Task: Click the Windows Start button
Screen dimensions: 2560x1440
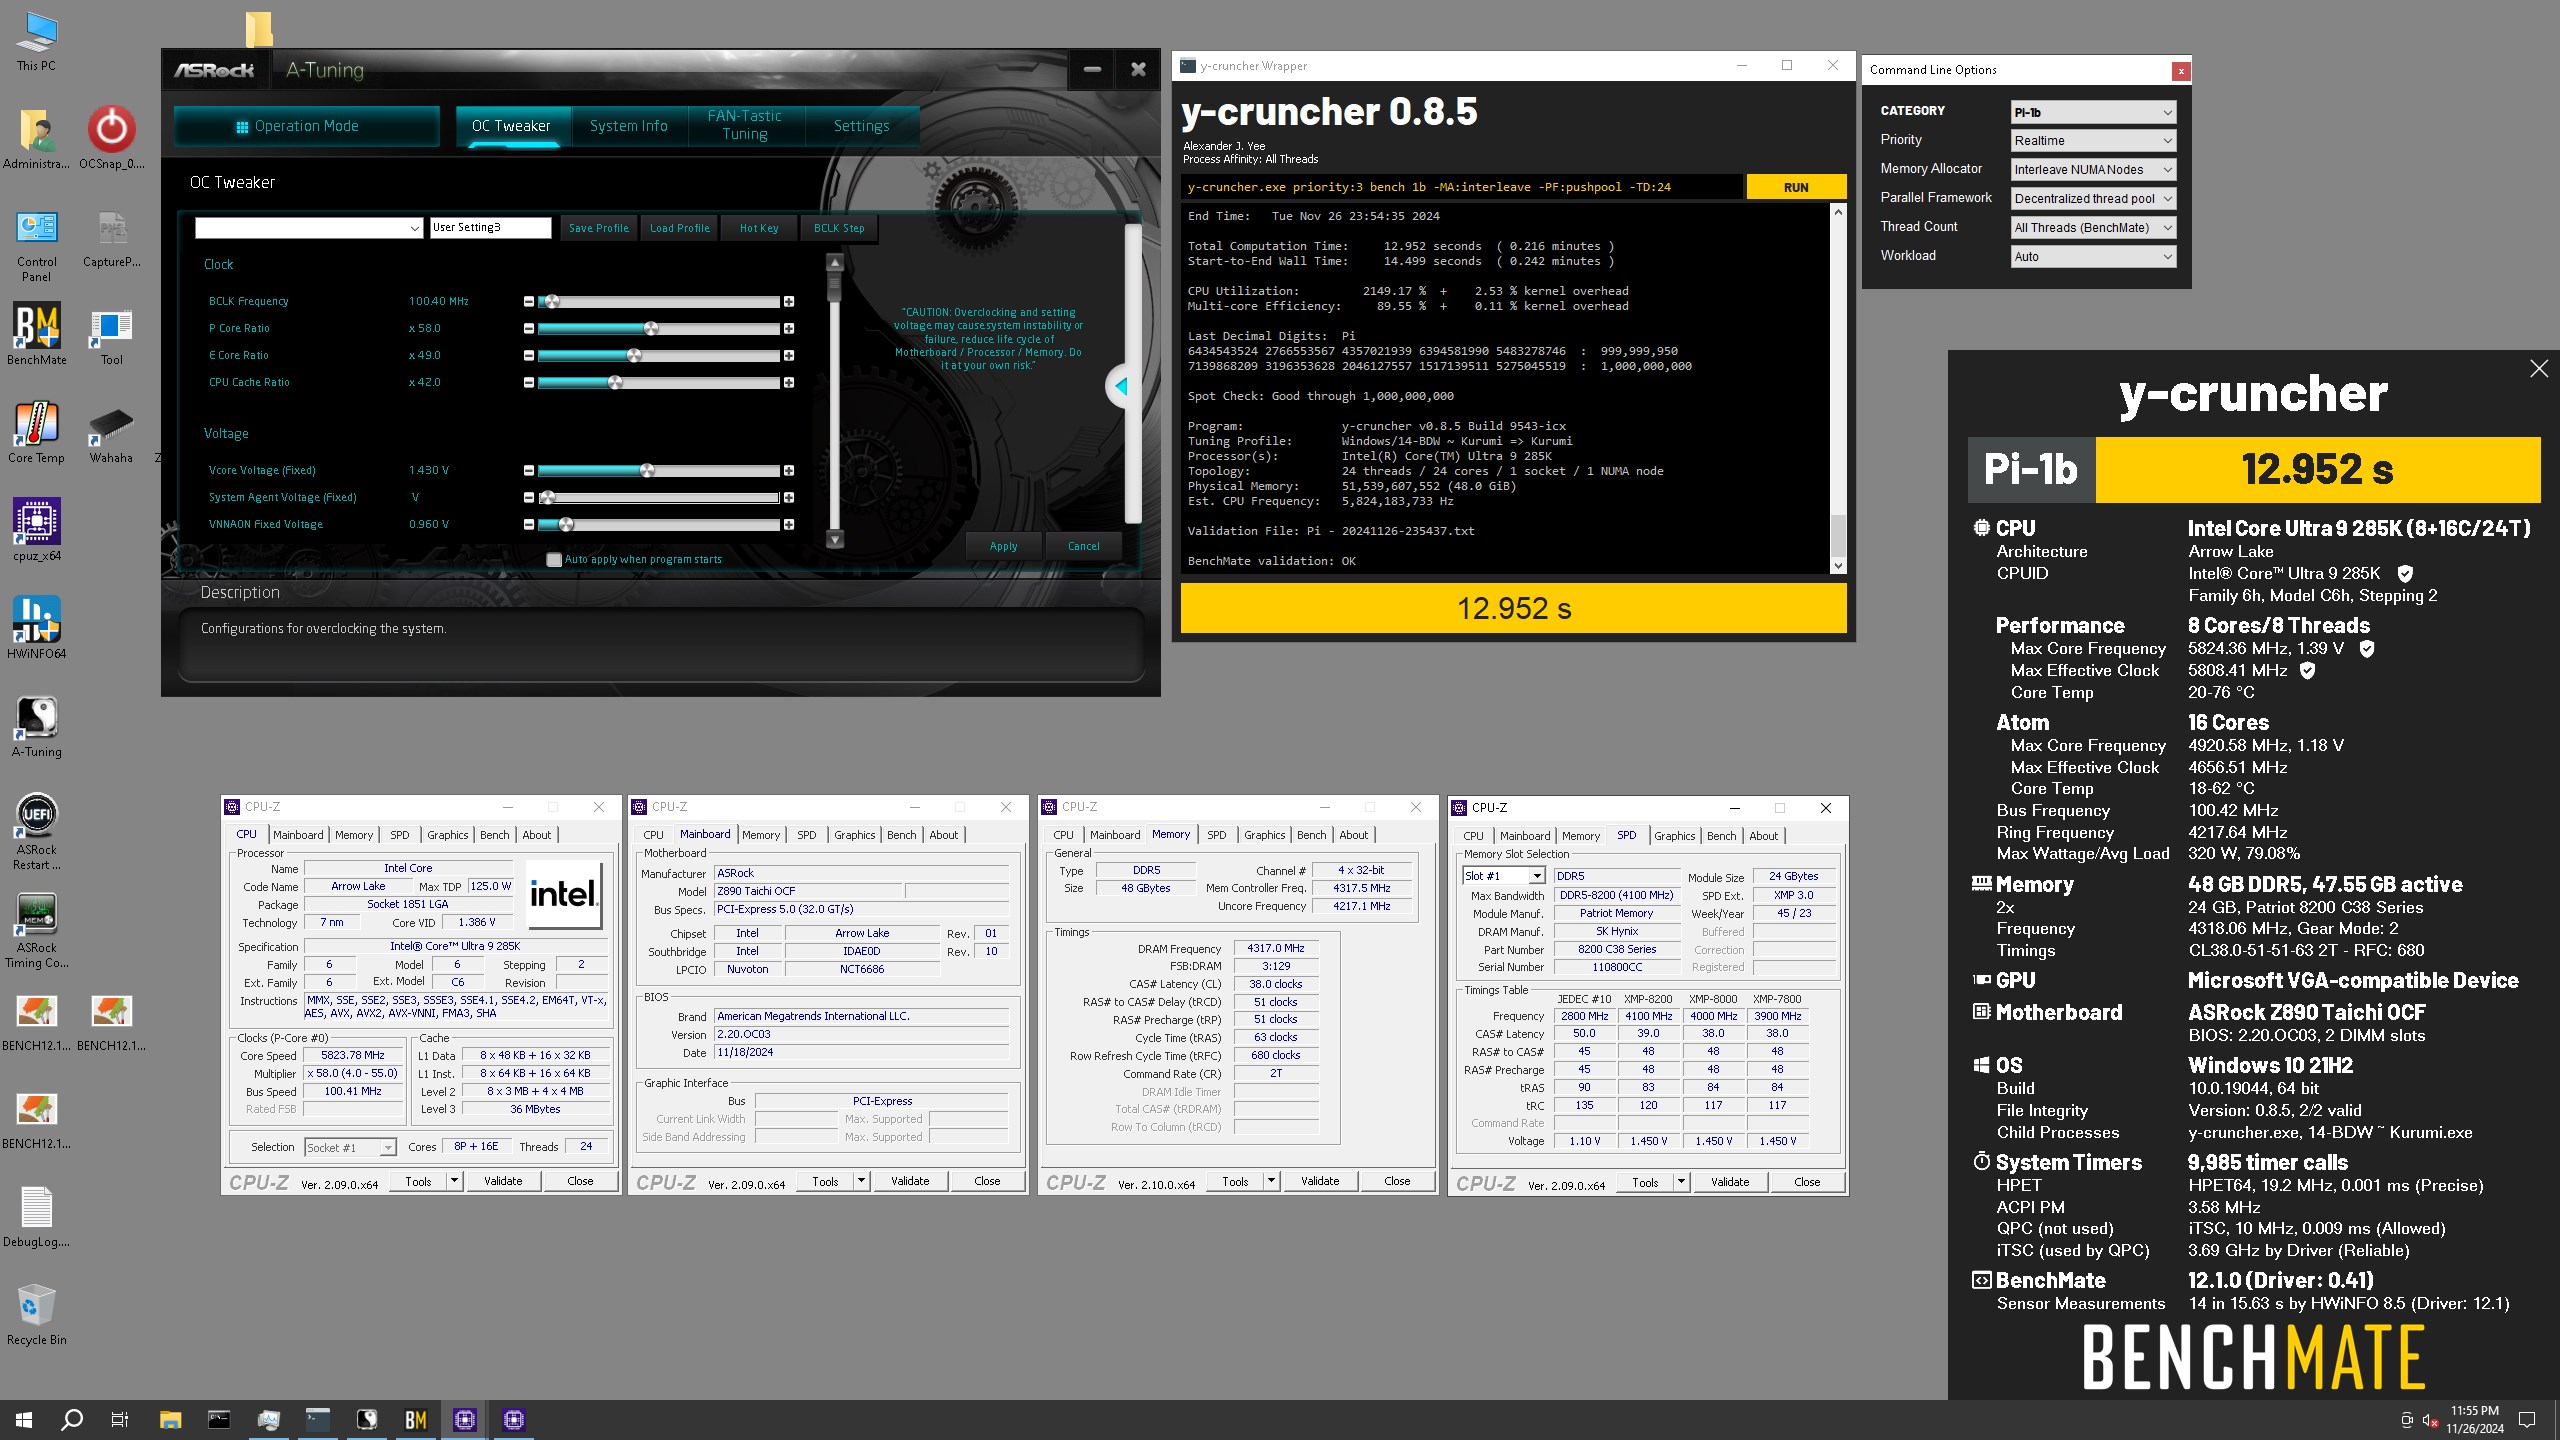Action: 24,1419
